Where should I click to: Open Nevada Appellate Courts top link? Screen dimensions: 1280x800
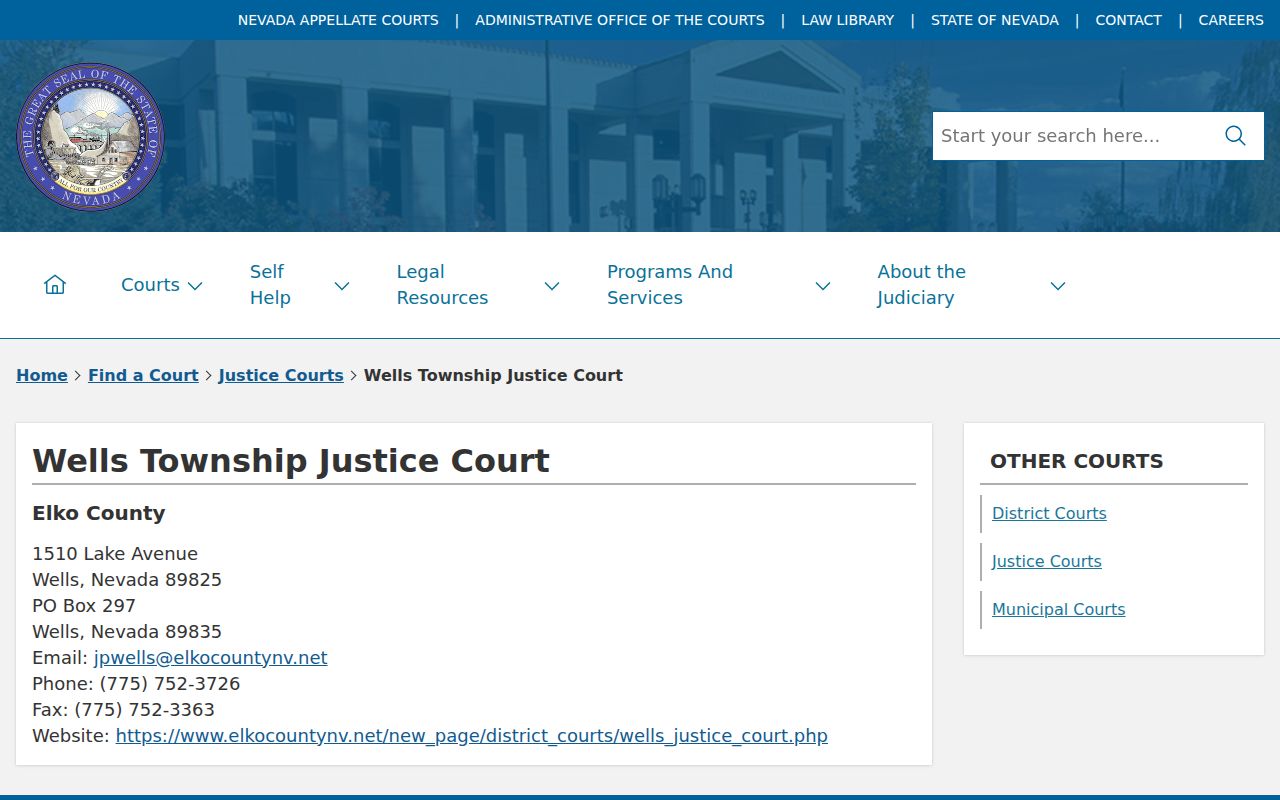(338, 20)
